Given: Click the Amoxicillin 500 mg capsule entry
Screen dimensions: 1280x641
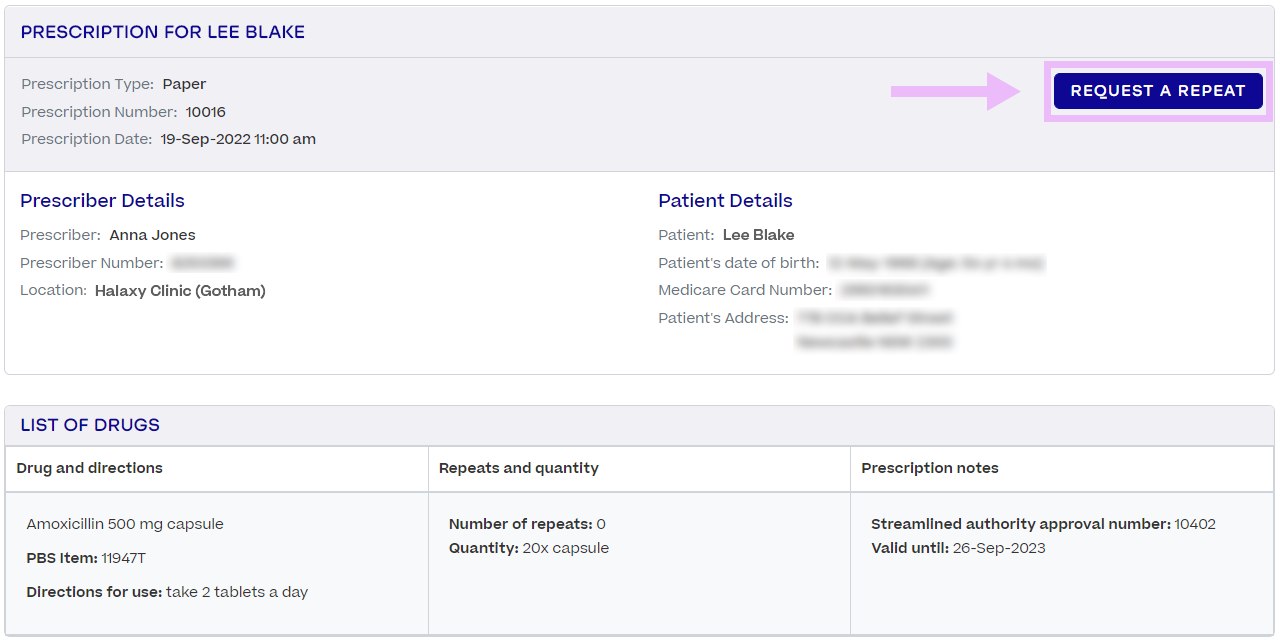Looking at the screenshot, I should pyautogui.click(x=125, y=524).
